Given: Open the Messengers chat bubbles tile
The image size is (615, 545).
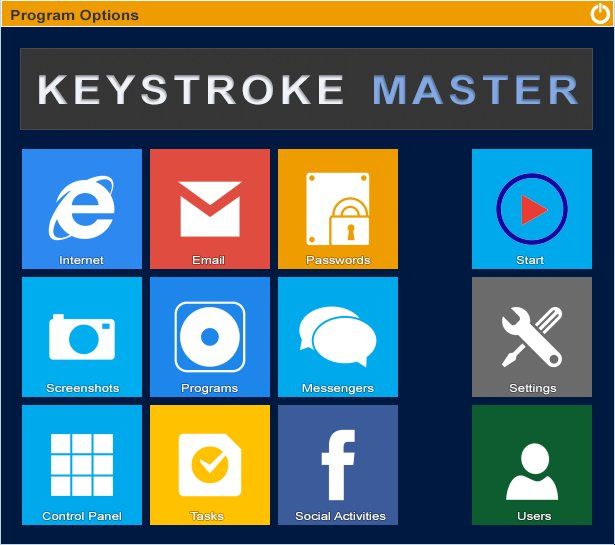Looking at the screenshot, I should click(338, 337).
